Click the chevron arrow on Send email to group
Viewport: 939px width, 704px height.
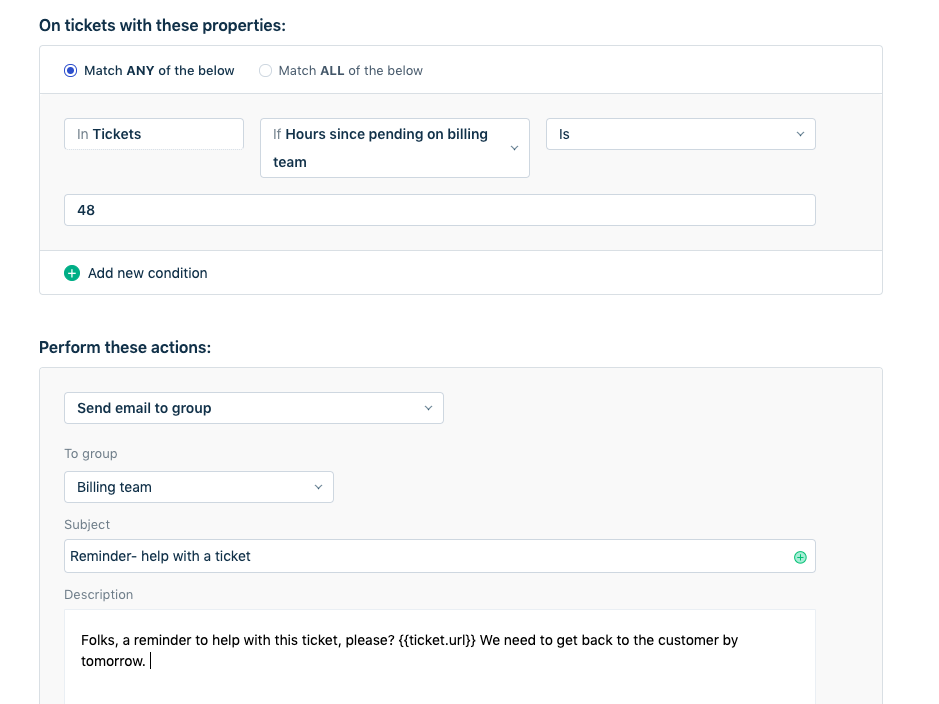coord(428,408)
